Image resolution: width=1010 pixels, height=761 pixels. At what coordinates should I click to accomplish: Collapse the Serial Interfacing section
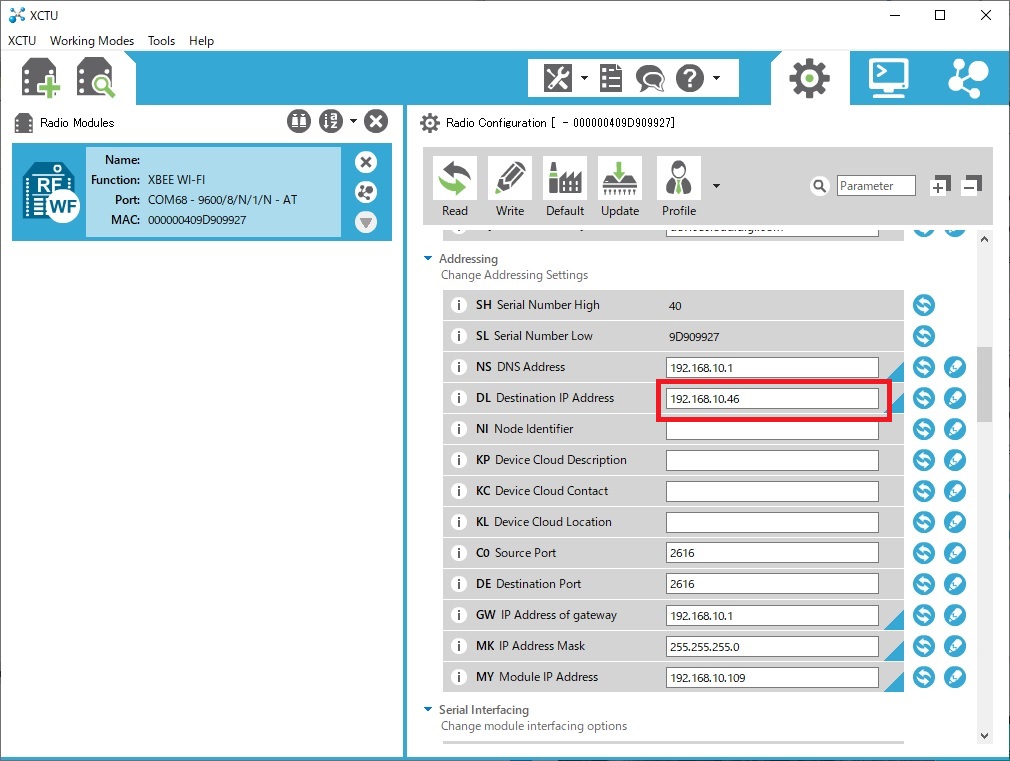(428, 710)
